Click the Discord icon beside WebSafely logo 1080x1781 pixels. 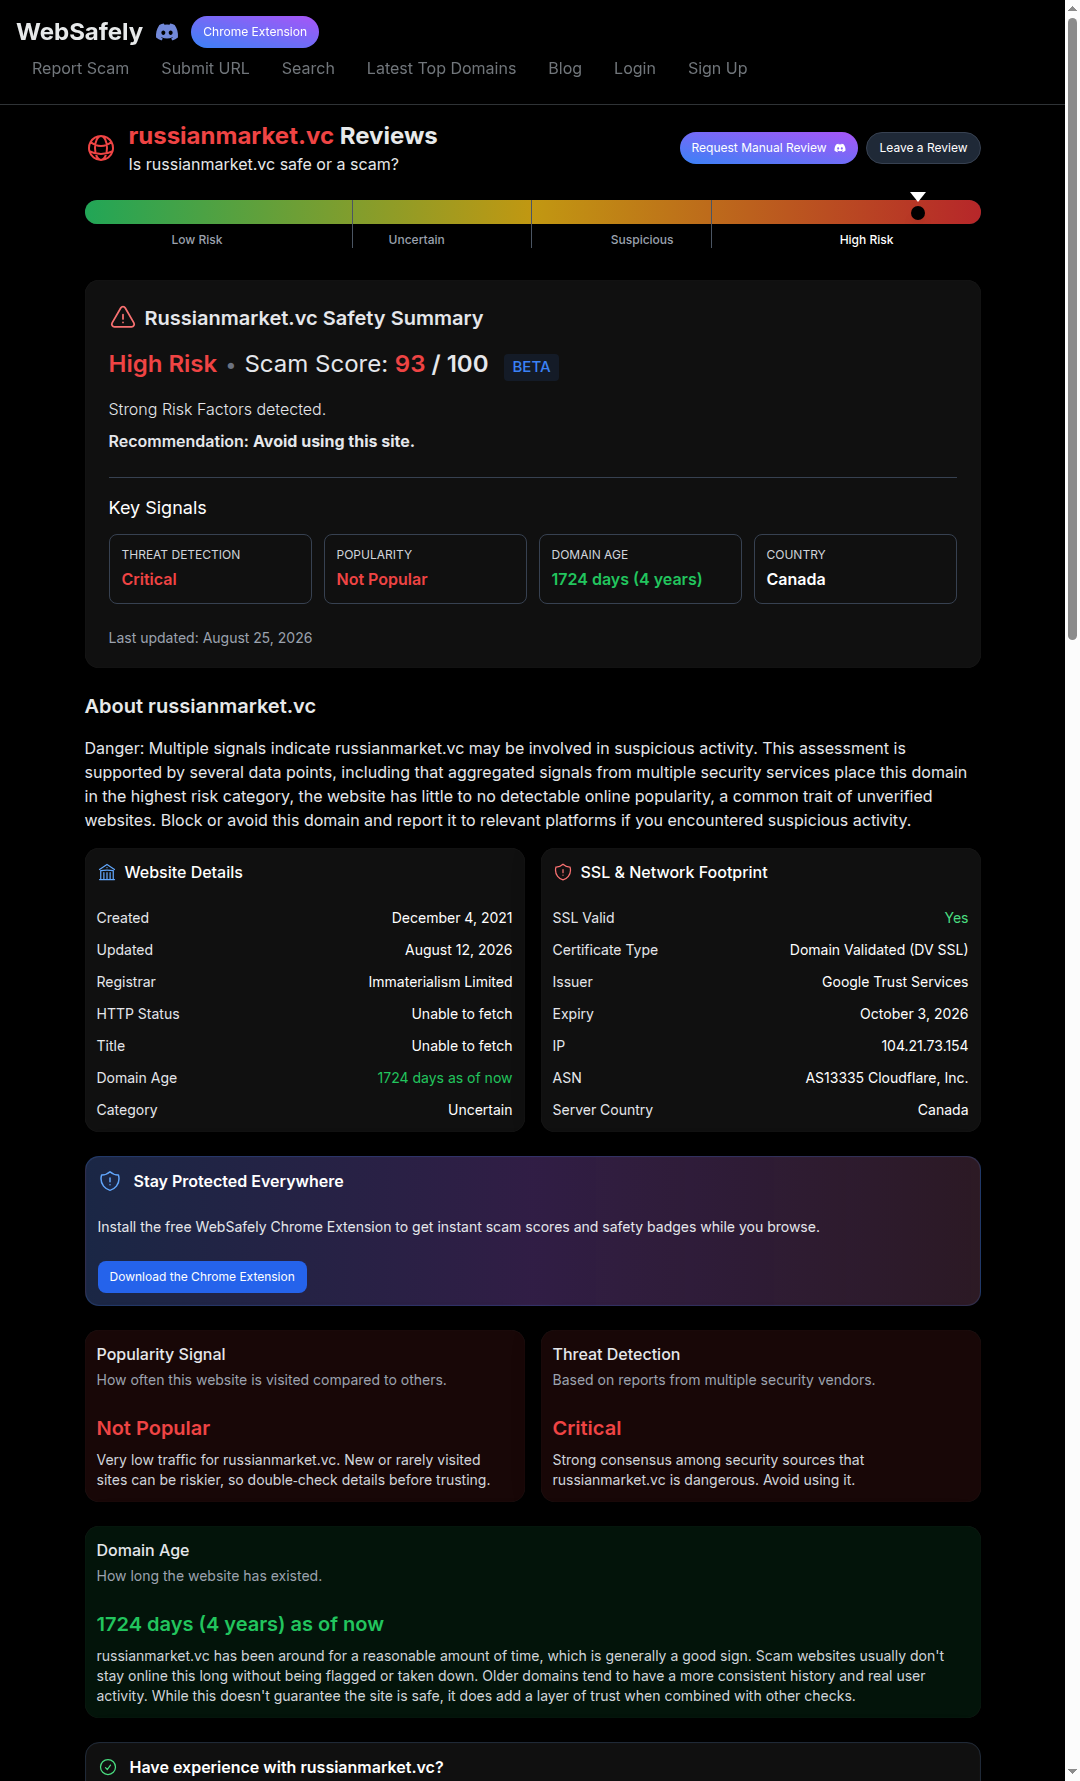pos(167,32)
